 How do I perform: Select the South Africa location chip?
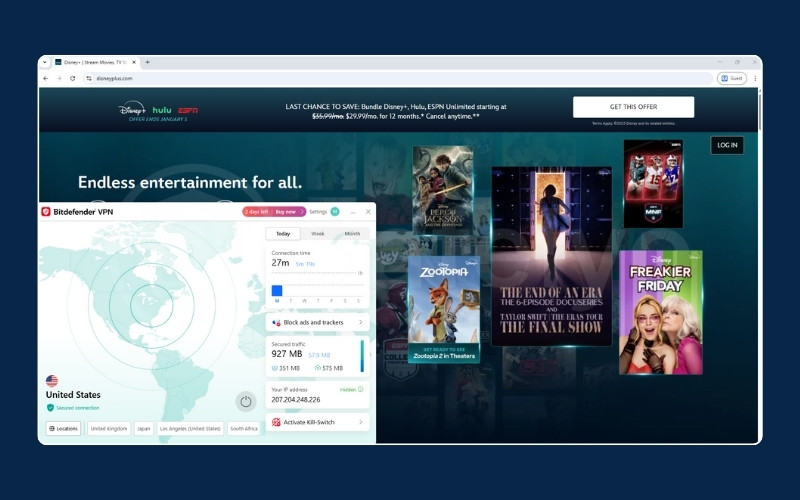243,429
